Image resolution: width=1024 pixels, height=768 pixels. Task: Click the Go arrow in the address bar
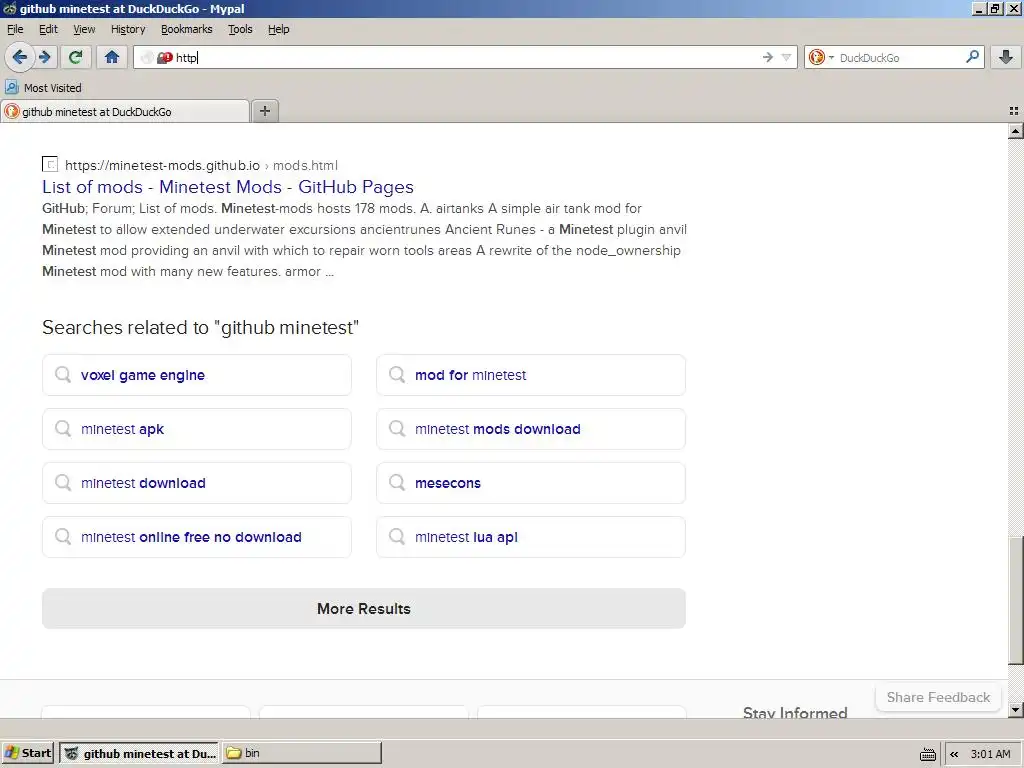(767, 57)
